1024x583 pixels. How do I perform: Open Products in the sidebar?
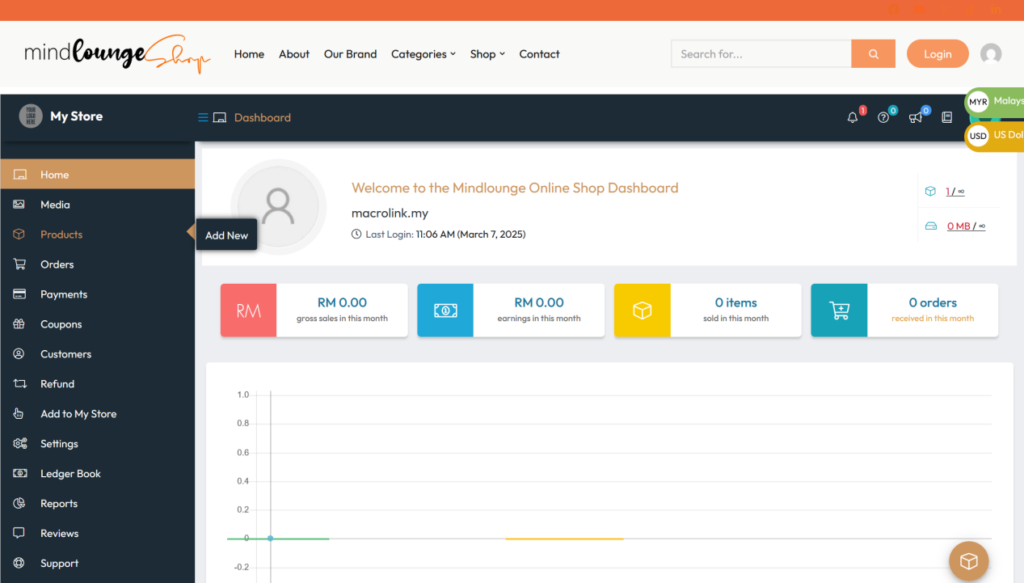coord(61,234)
